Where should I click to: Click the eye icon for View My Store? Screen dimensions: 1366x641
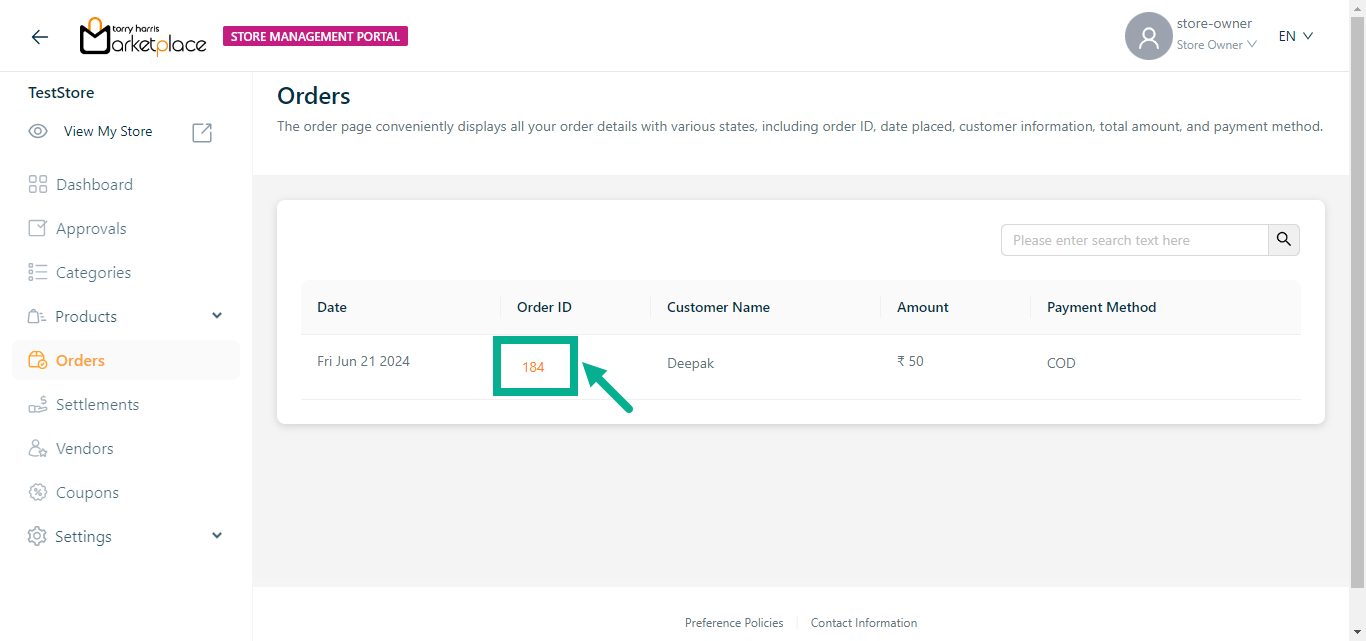[x=38, y=131]
